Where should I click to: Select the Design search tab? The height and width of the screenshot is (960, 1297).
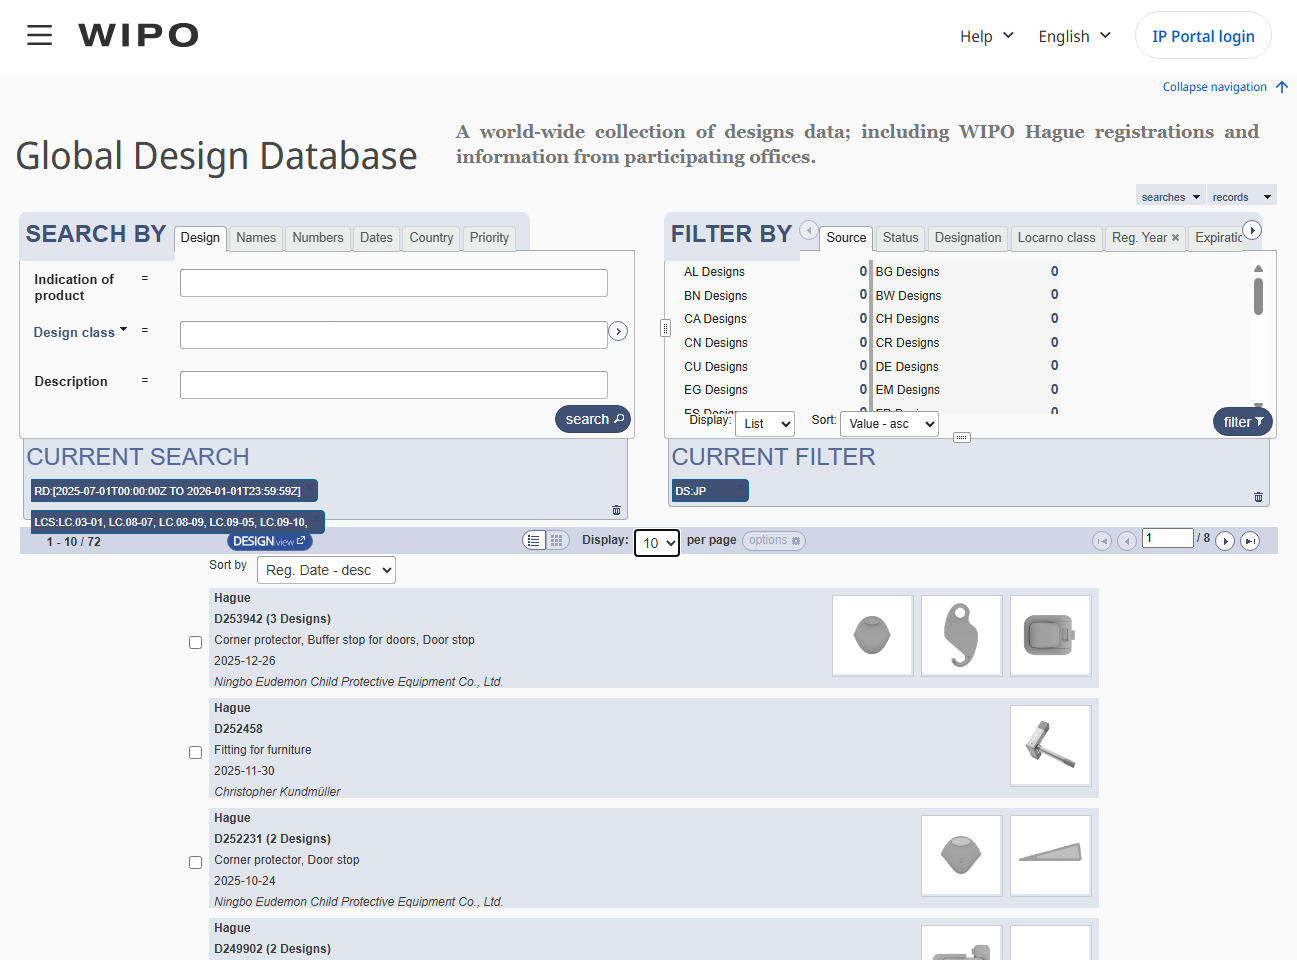(200, 238)
